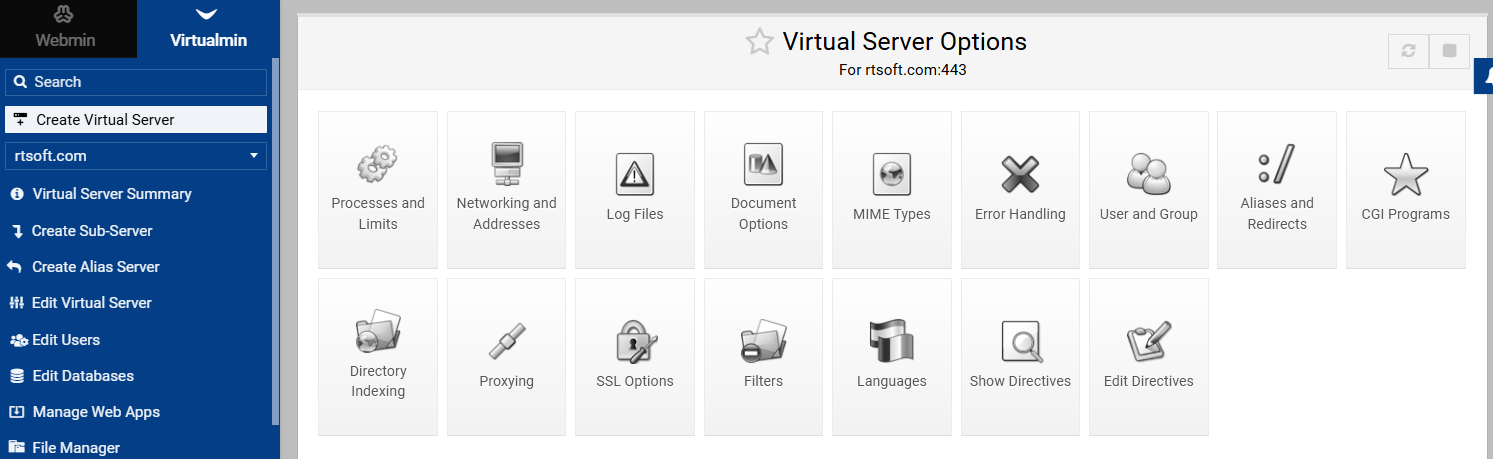The height and width of the screenshot is (459, 1493).
Task: Open Show Directives icon
Action: [x=1020, y=342]
